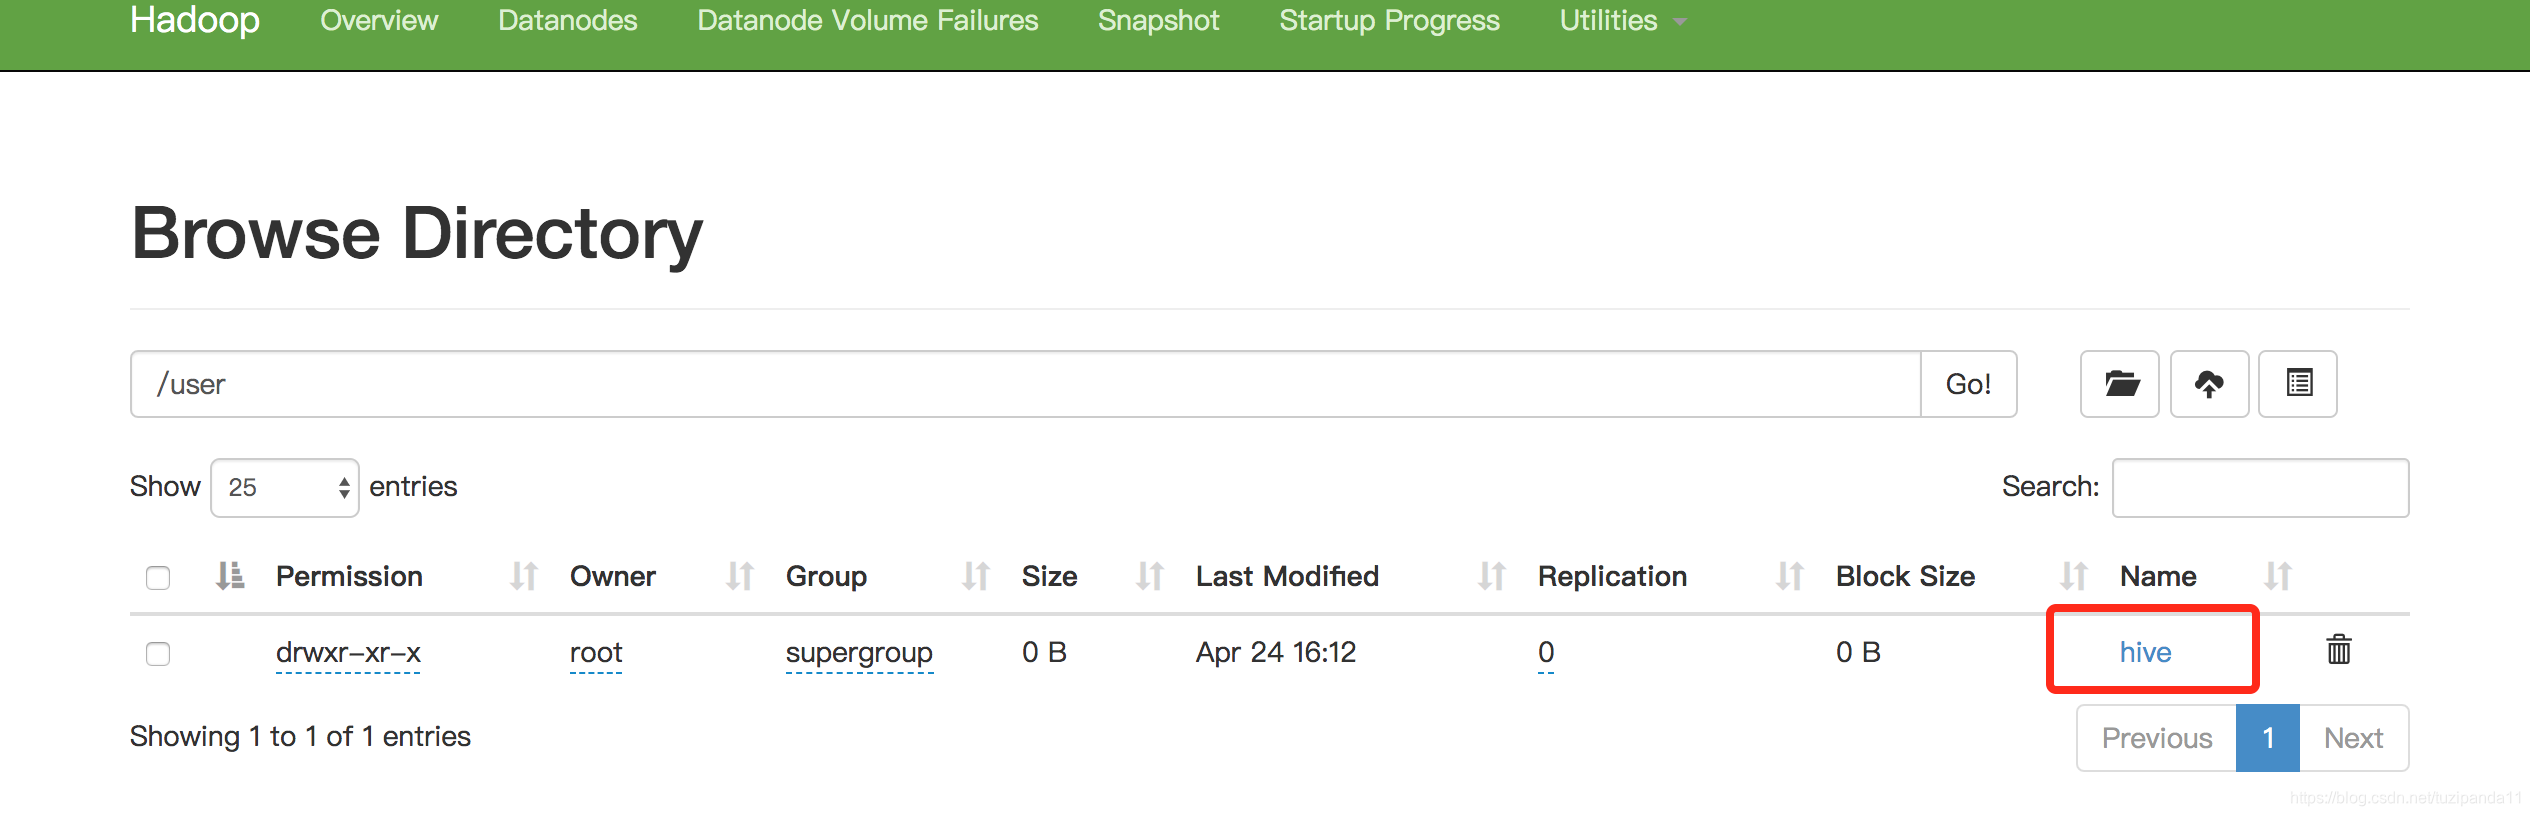Click the replication value 0
The width and height of the screenshot is (2530, 816).
click(1546, 652)
